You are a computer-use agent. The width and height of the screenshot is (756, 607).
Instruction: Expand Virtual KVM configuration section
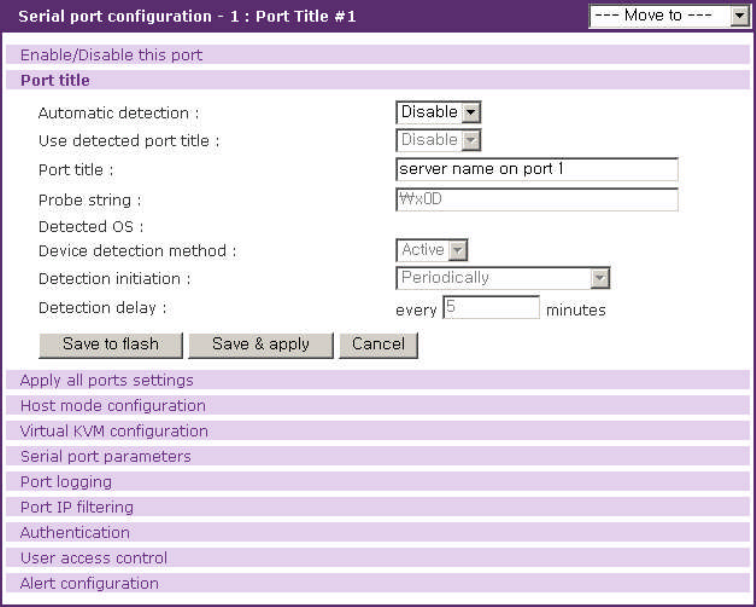click(x=114, y=431)
